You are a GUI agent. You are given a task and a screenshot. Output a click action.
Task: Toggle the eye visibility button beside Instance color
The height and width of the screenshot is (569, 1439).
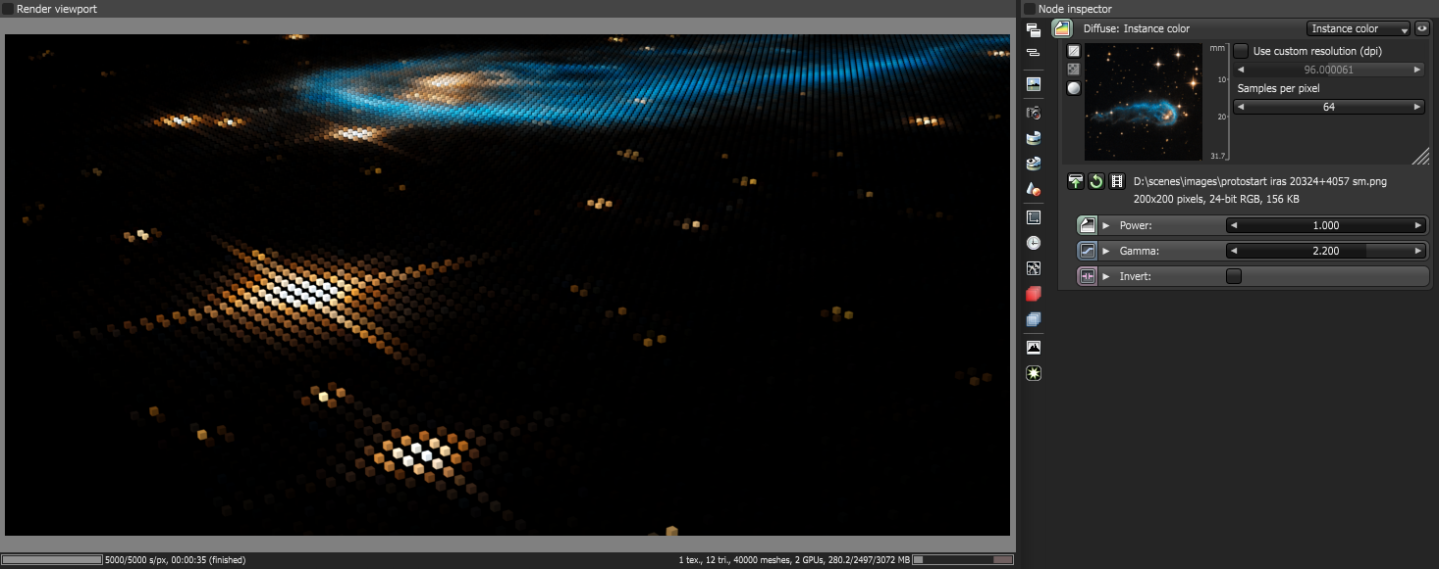coord(1422,29)
